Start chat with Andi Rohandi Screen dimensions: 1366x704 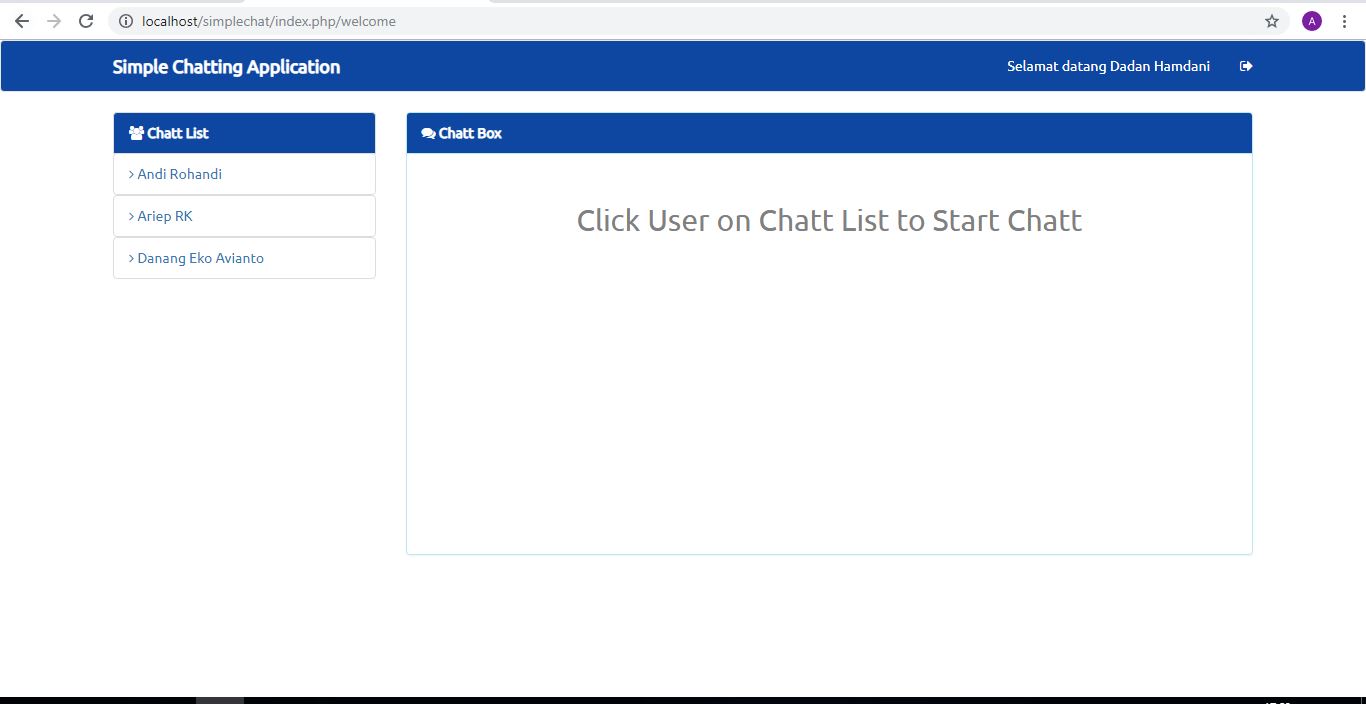pyautogui.click(x=180, y=174)
